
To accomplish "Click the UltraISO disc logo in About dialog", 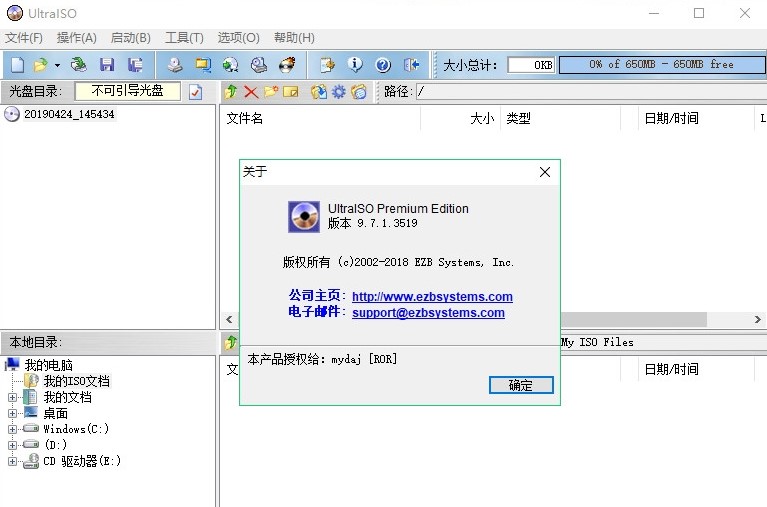I will [304, 216].
